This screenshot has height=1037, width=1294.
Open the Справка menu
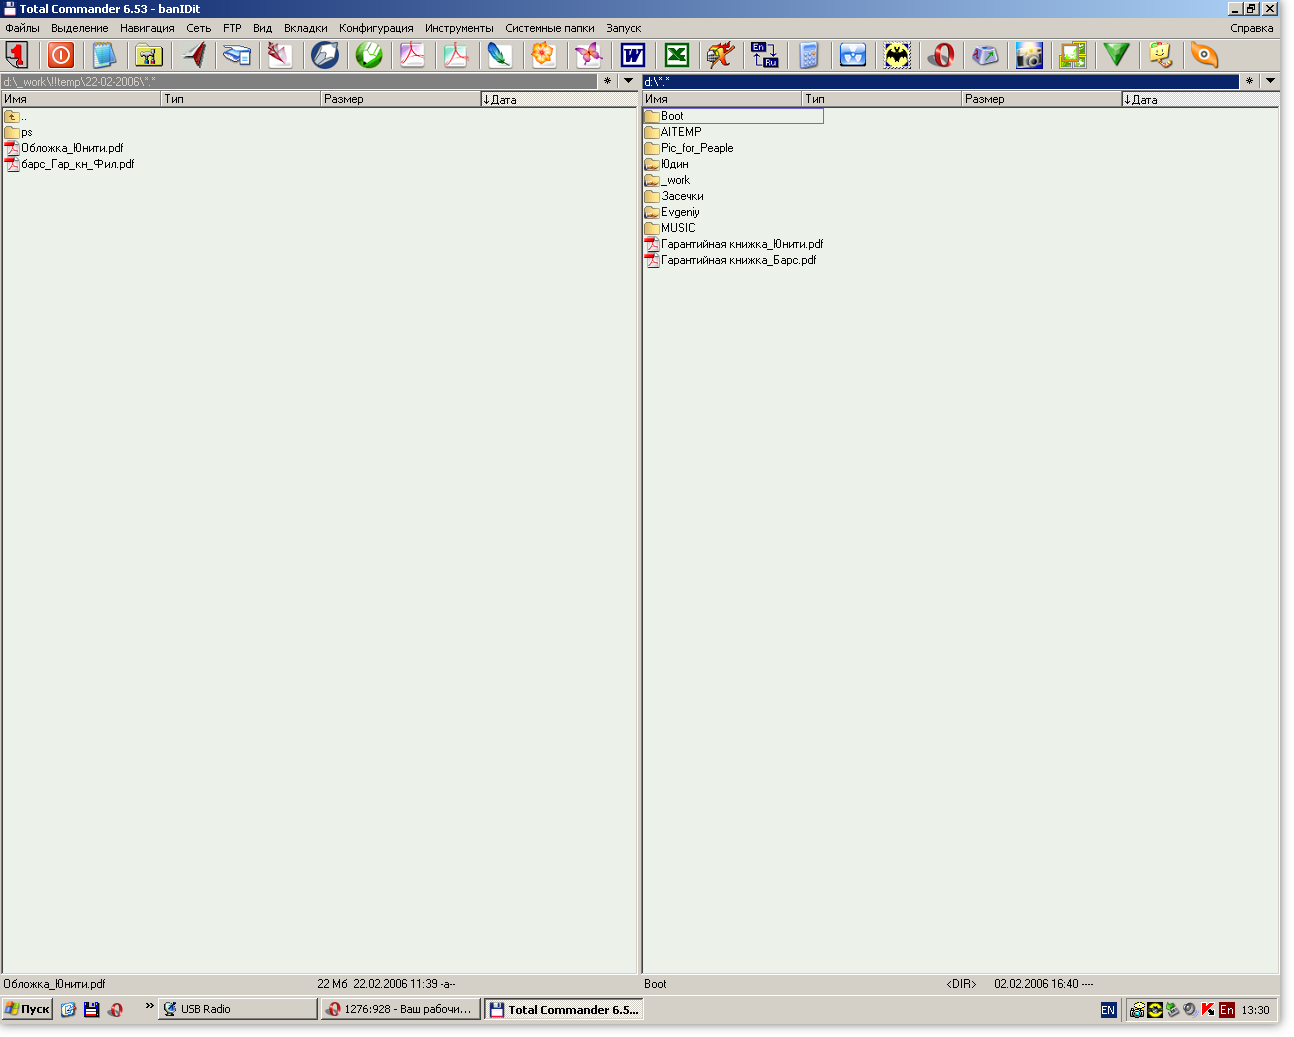1251,28
